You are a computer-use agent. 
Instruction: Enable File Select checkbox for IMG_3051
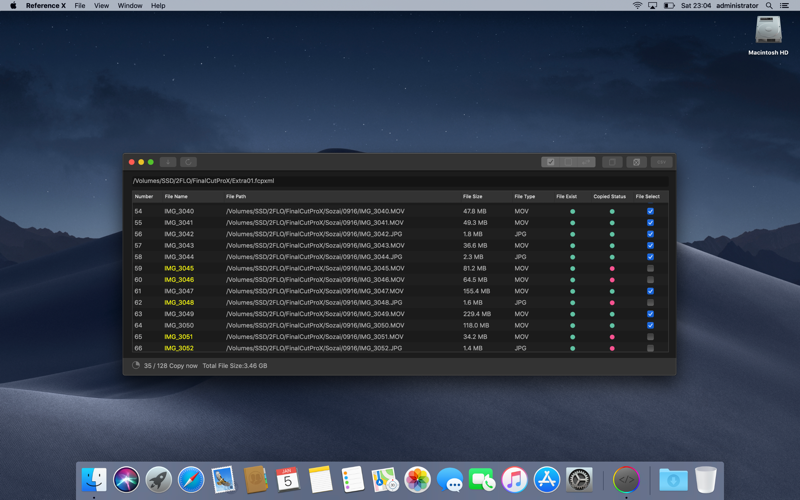(650, 337)
